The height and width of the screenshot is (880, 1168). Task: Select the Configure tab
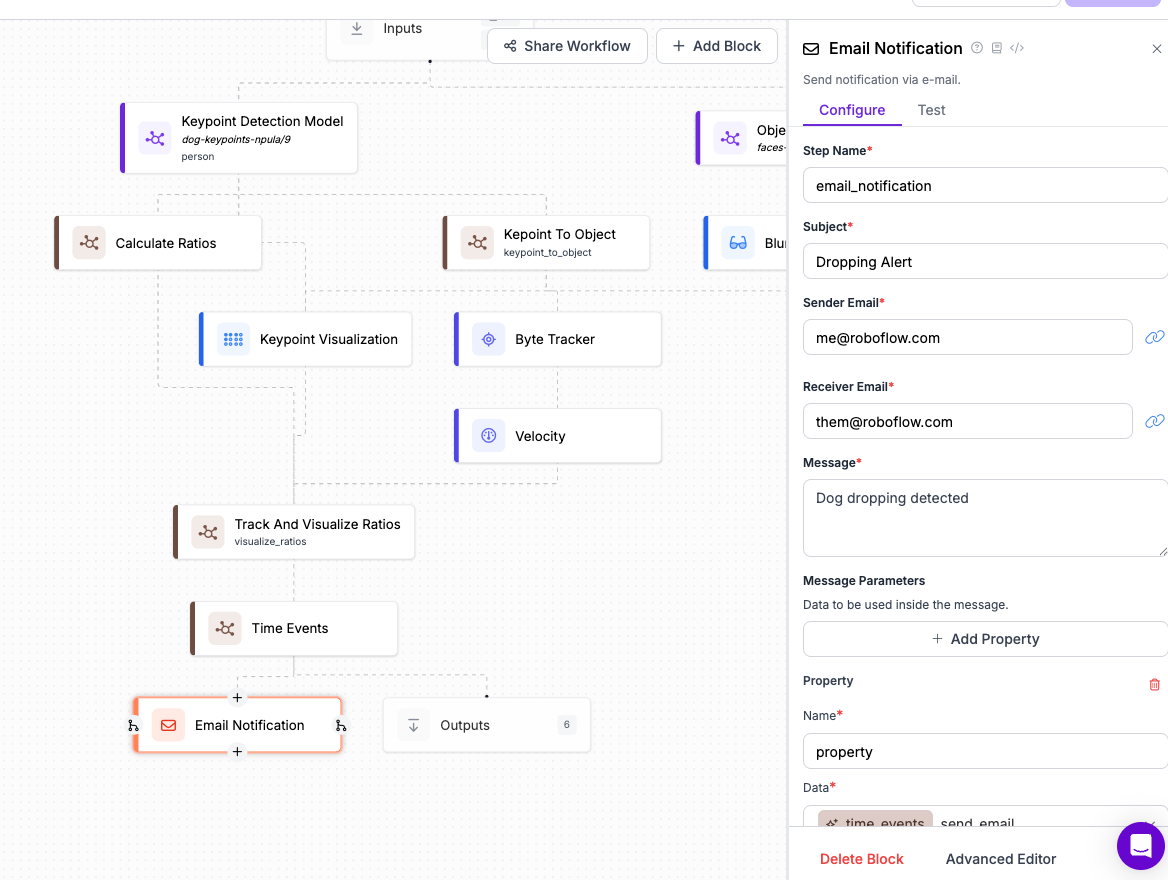[852, 110]
